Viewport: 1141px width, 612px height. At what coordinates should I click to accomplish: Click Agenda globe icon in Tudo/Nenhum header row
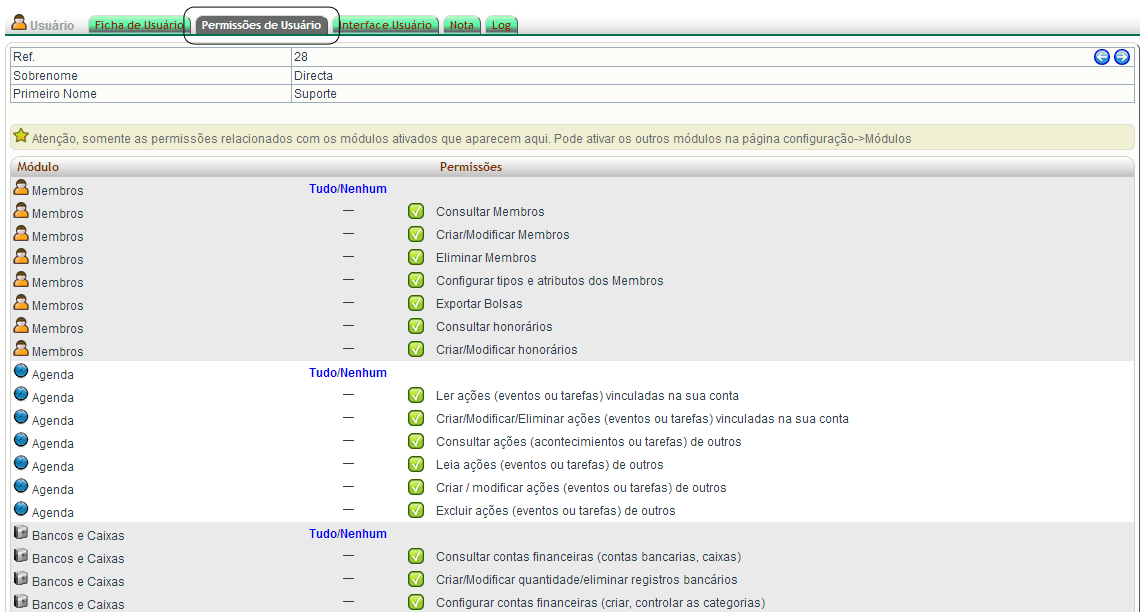click(21, 371)
